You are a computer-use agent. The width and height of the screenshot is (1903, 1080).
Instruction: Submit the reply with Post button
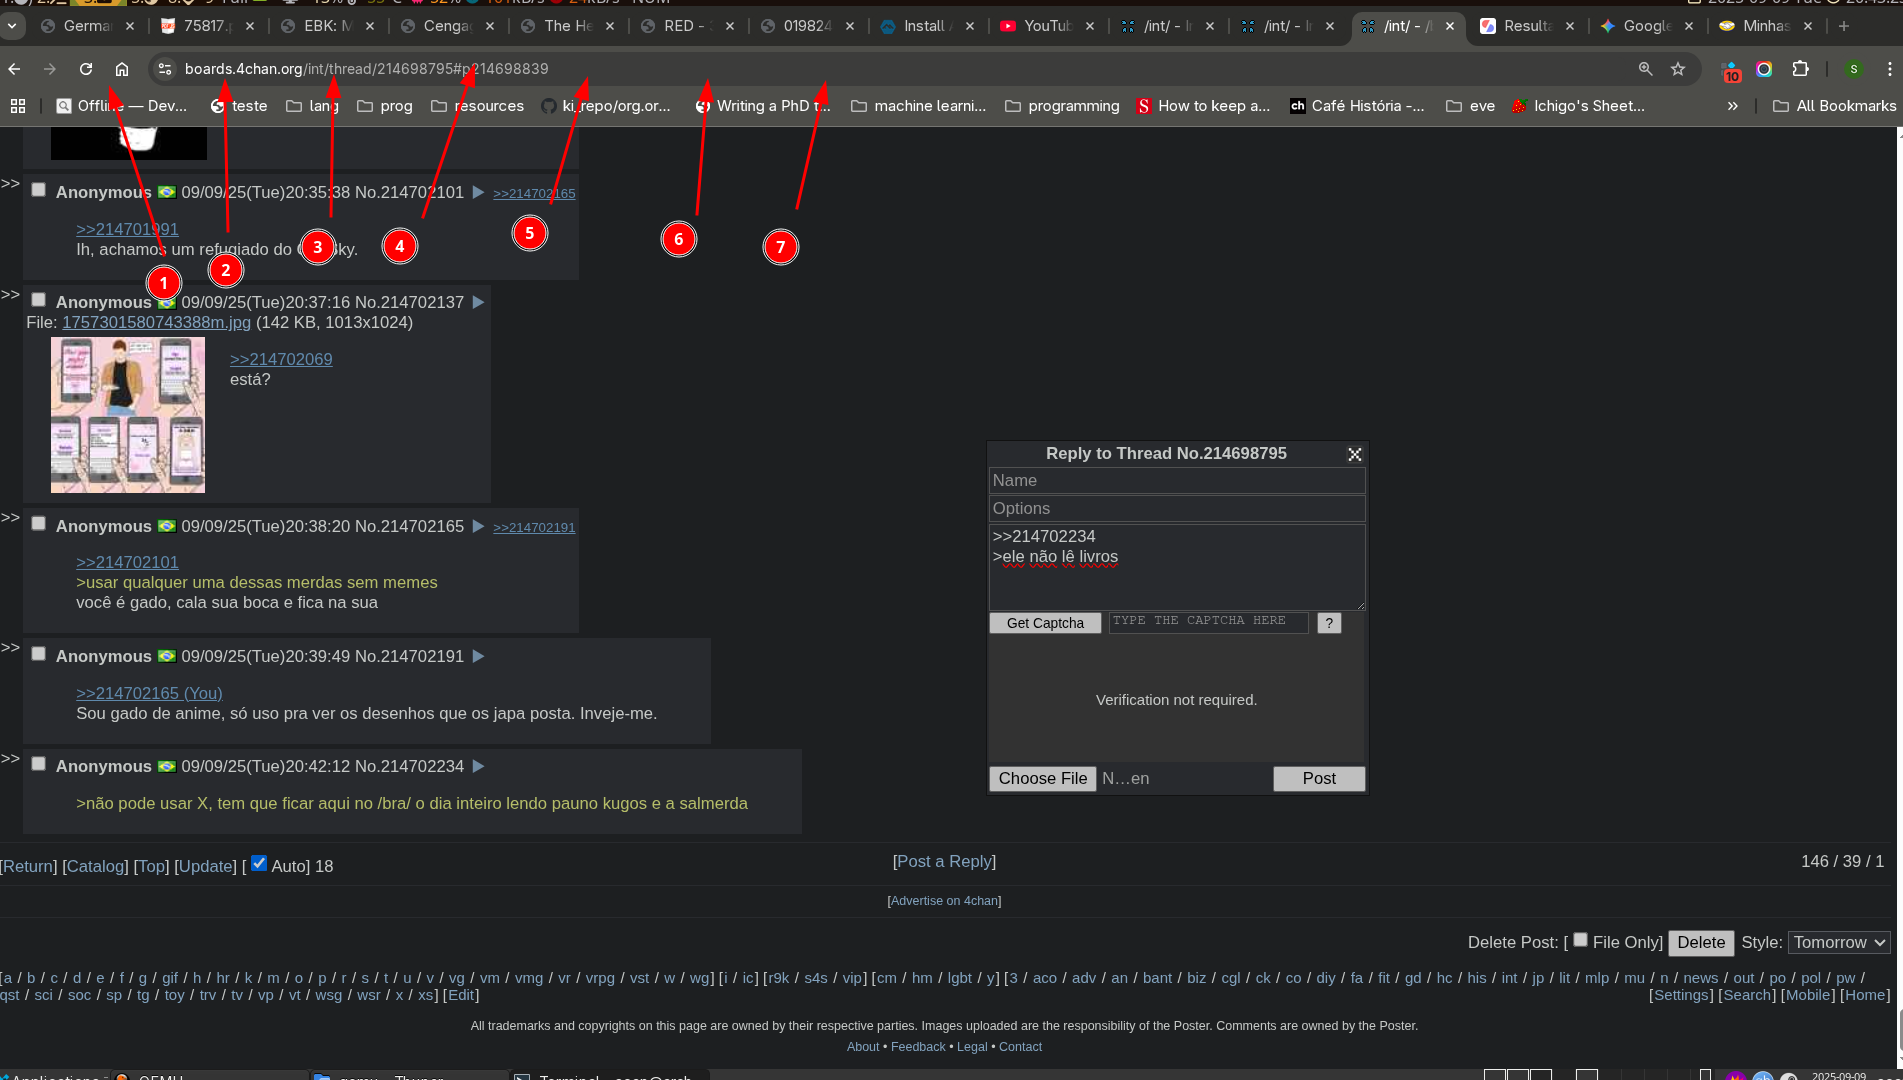tap(1319, 779)
